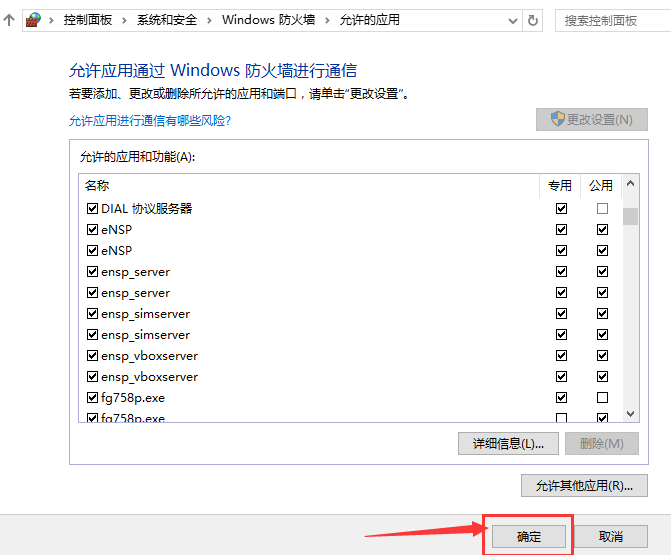Expand chevron before 允许的应用 breadcrumb
The height and width of the screenshot is (555, 671).
pyautogui.click(x=327, y=20)
